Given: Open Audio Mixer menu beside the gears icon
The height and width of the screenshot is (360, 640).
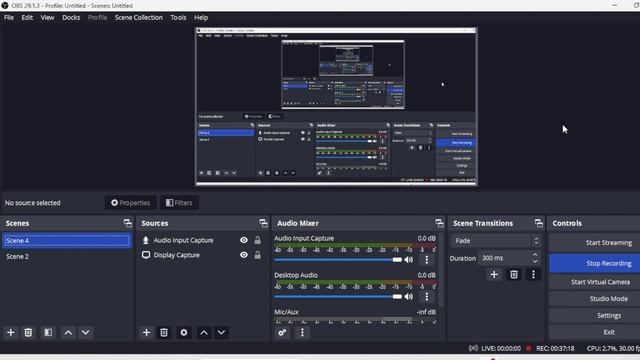Looking at the screenshot, I should coord(302,333).
